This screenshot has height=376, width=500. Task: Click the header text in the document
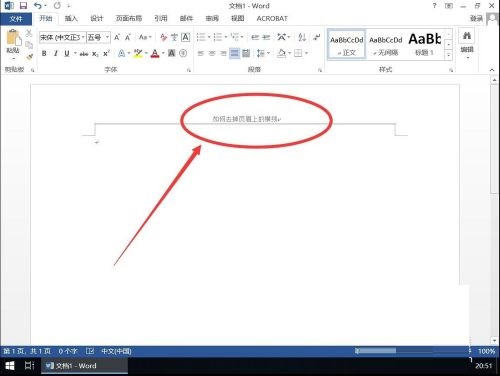tap(246, 119)
